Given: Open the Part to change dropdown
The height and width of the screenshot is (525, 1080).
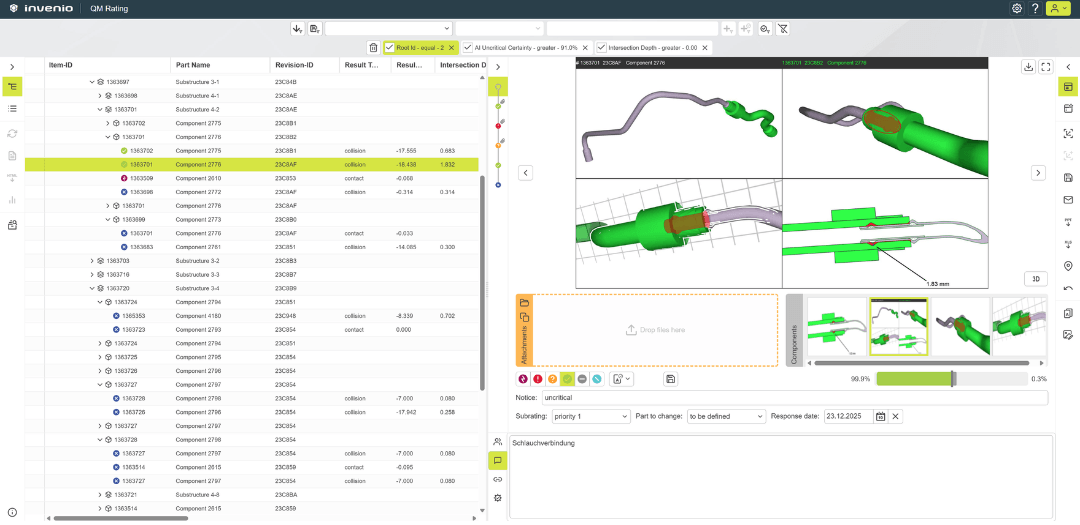Looking at the screenshot, I should 727,416.
